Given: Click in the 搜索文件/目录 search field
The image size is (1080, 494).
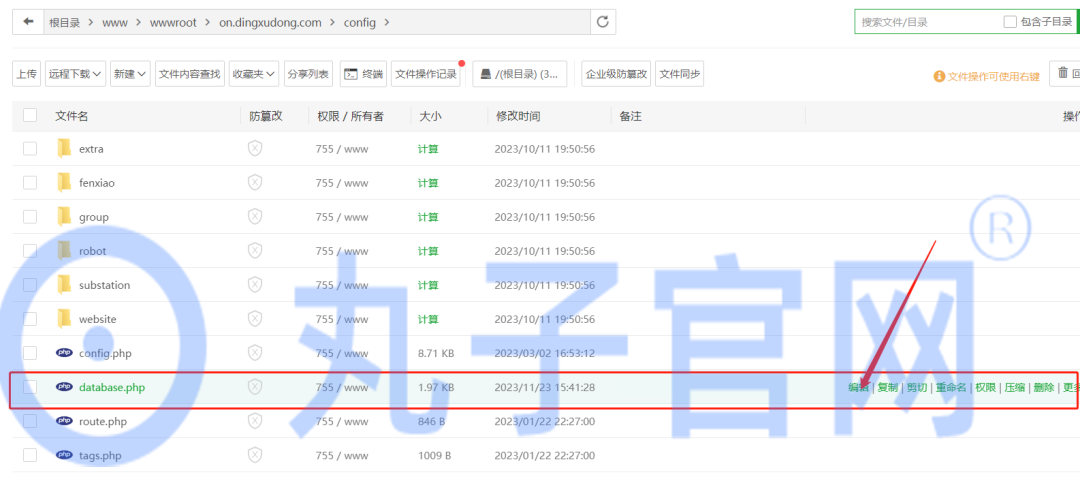Looking at the screenshot, I should click(x=926, y=22).
